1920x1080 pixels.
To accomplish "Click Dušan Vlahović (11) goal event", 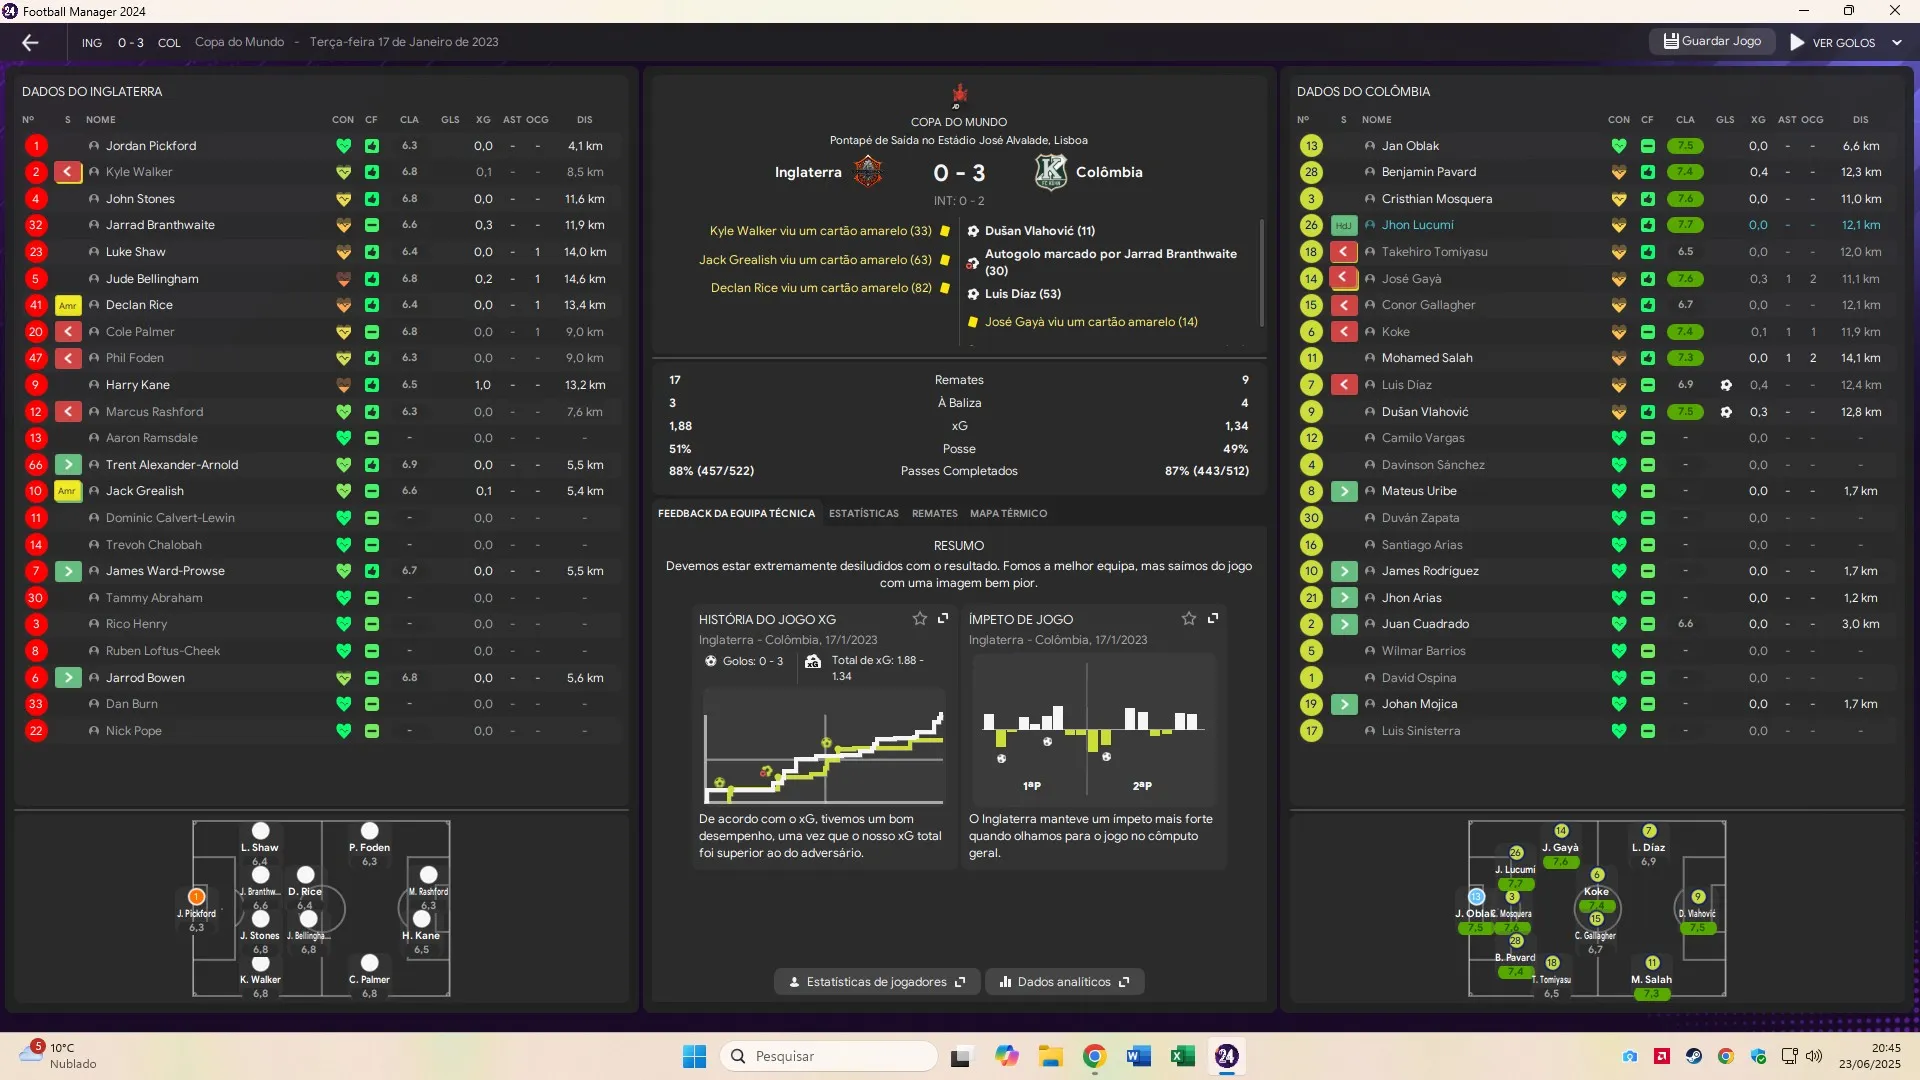I will click(1039, 231).
